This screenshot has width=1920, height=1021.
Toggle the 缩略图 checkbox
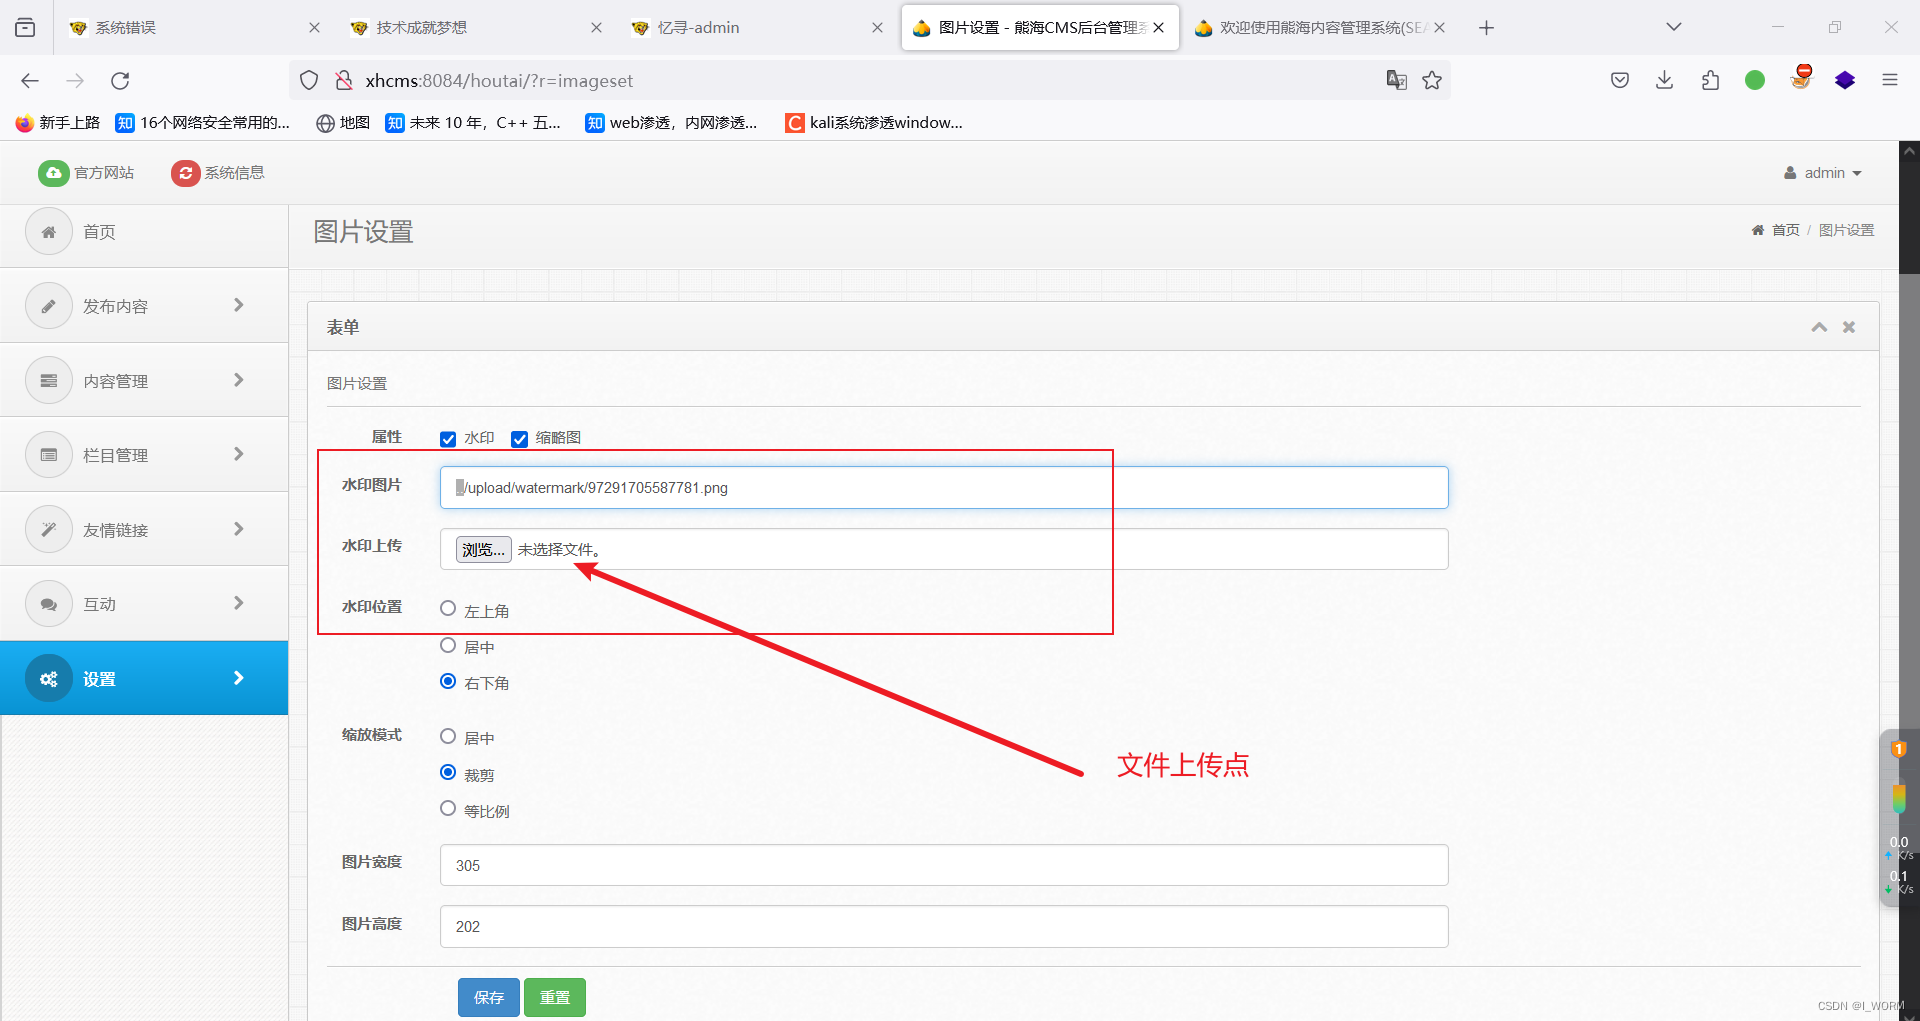pos(519,439)
